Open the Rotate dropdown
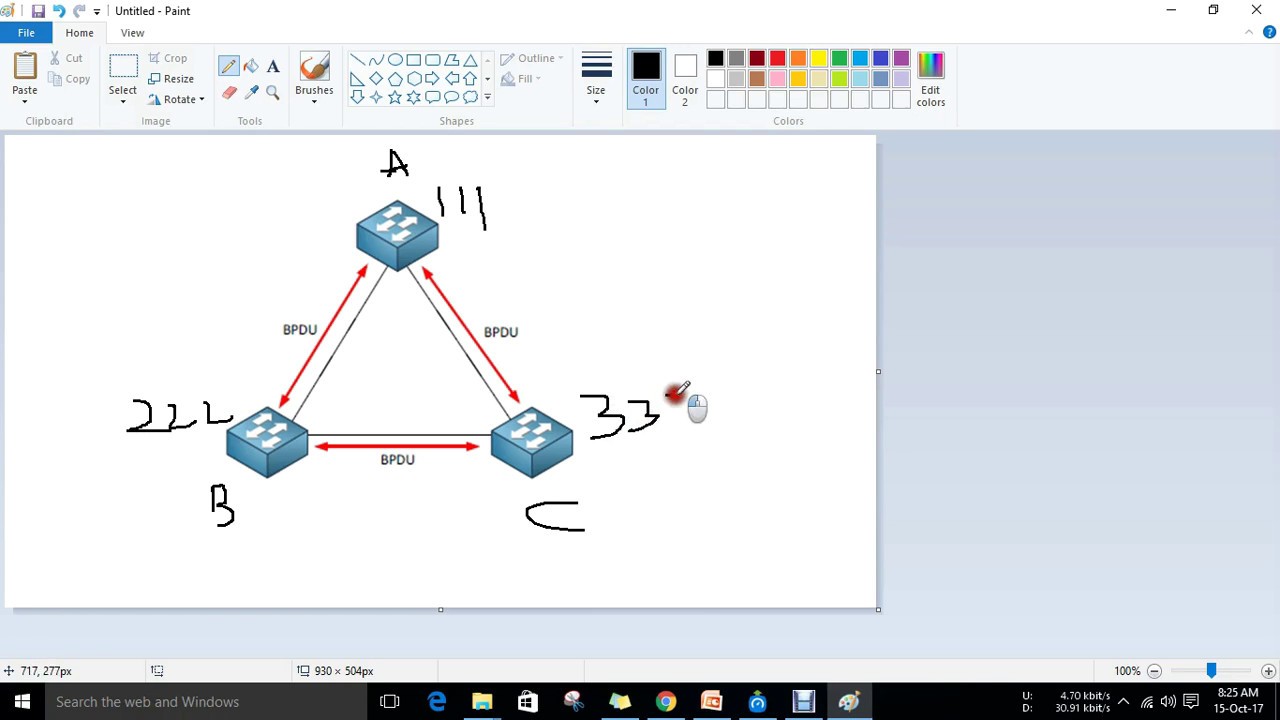The image size is (1280, 720). coord(176,100)
